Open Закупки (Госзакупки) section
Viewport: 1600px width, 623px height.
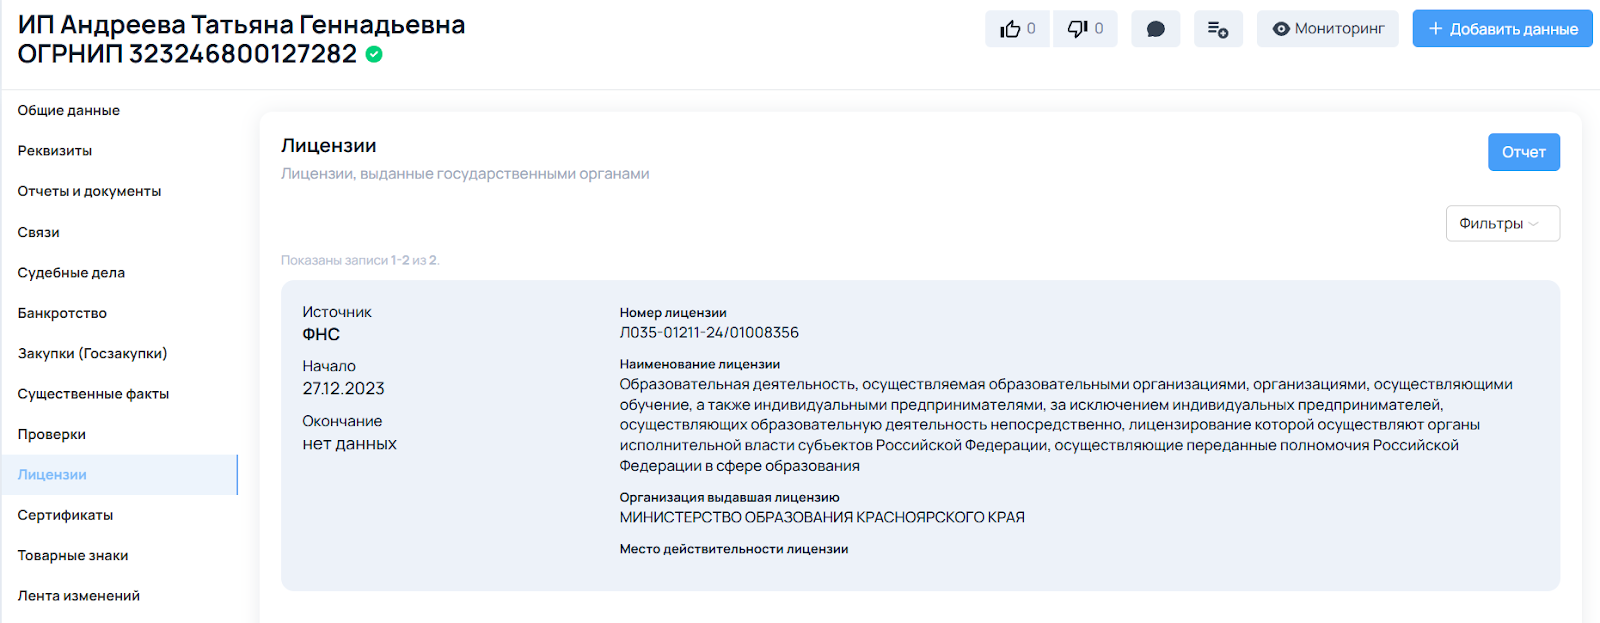(92, 353)
